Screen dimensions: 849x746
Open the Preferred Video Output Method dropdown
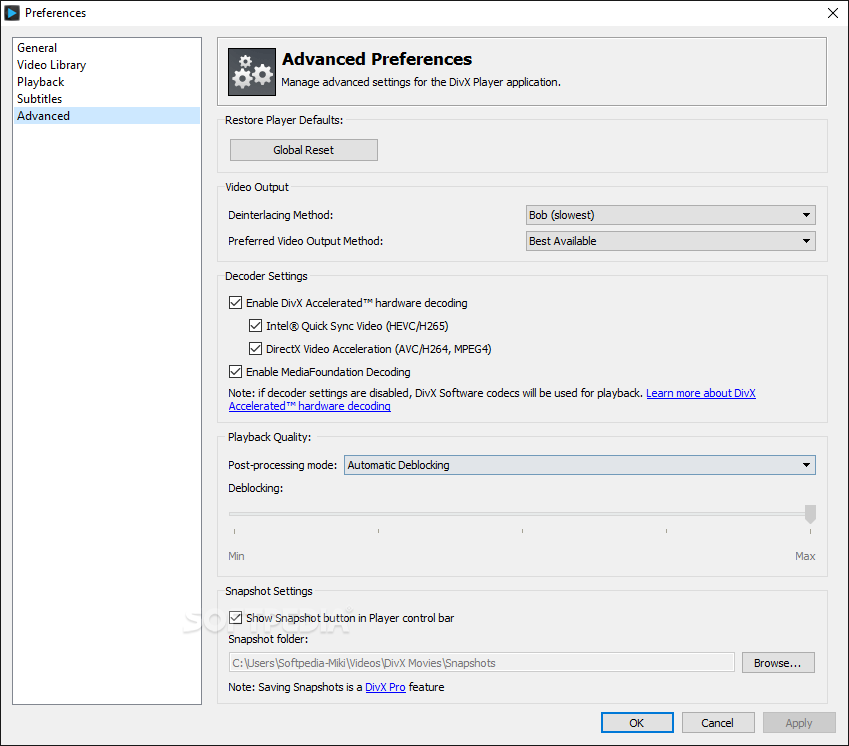[670, 241]
